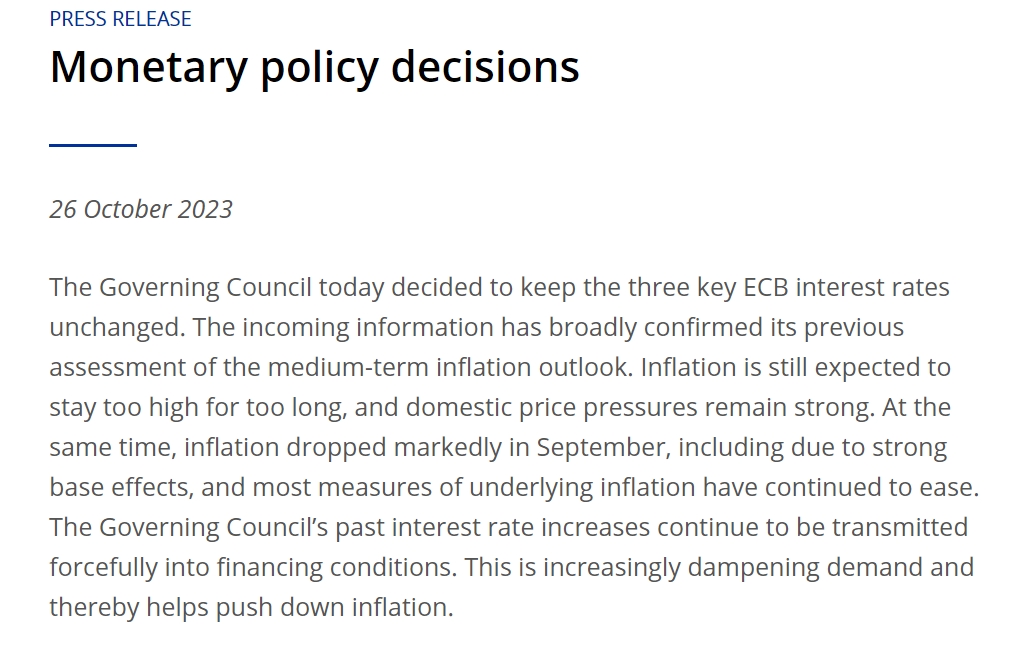Click the PRESS RELEASE label
1024x647 pixels.
[120, 19]
